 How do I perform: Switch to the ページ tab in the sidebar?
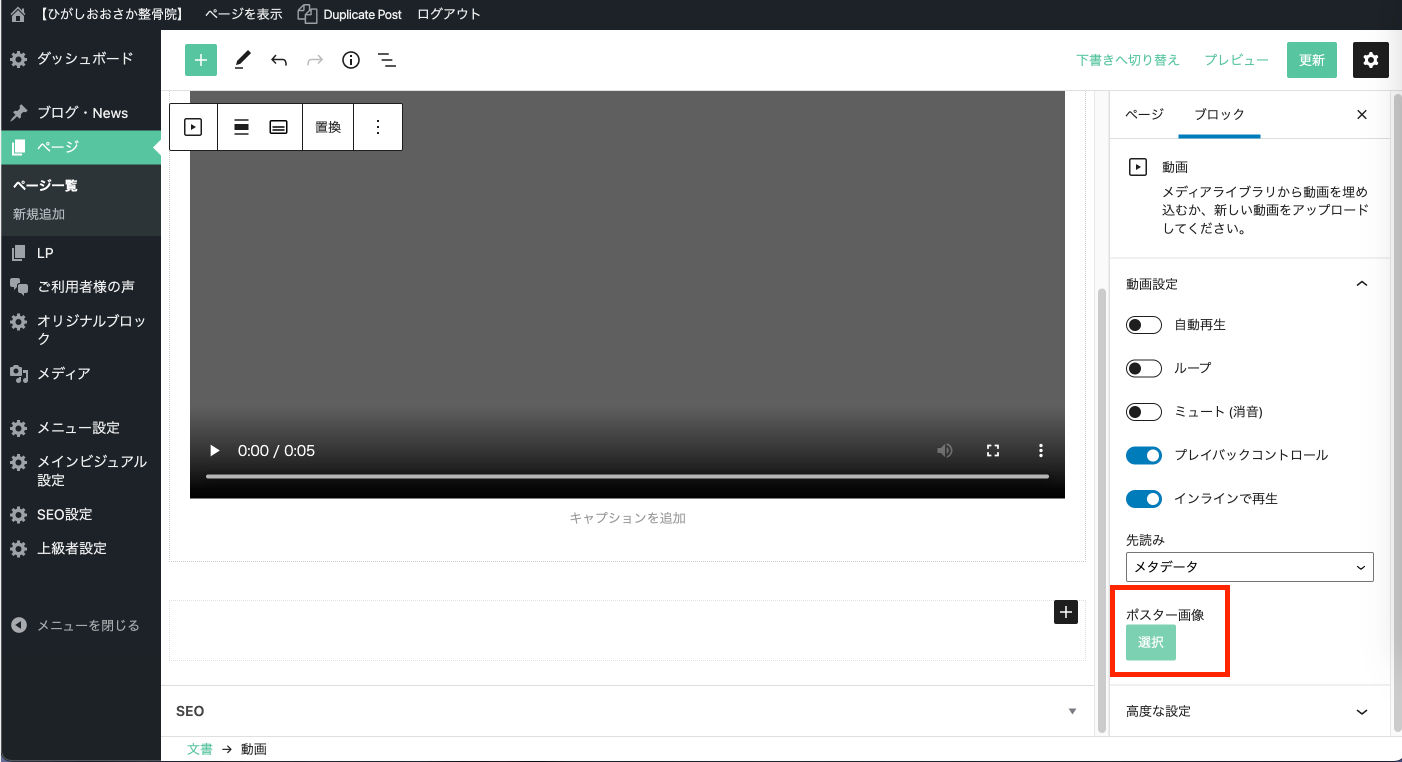point(1144,114)
